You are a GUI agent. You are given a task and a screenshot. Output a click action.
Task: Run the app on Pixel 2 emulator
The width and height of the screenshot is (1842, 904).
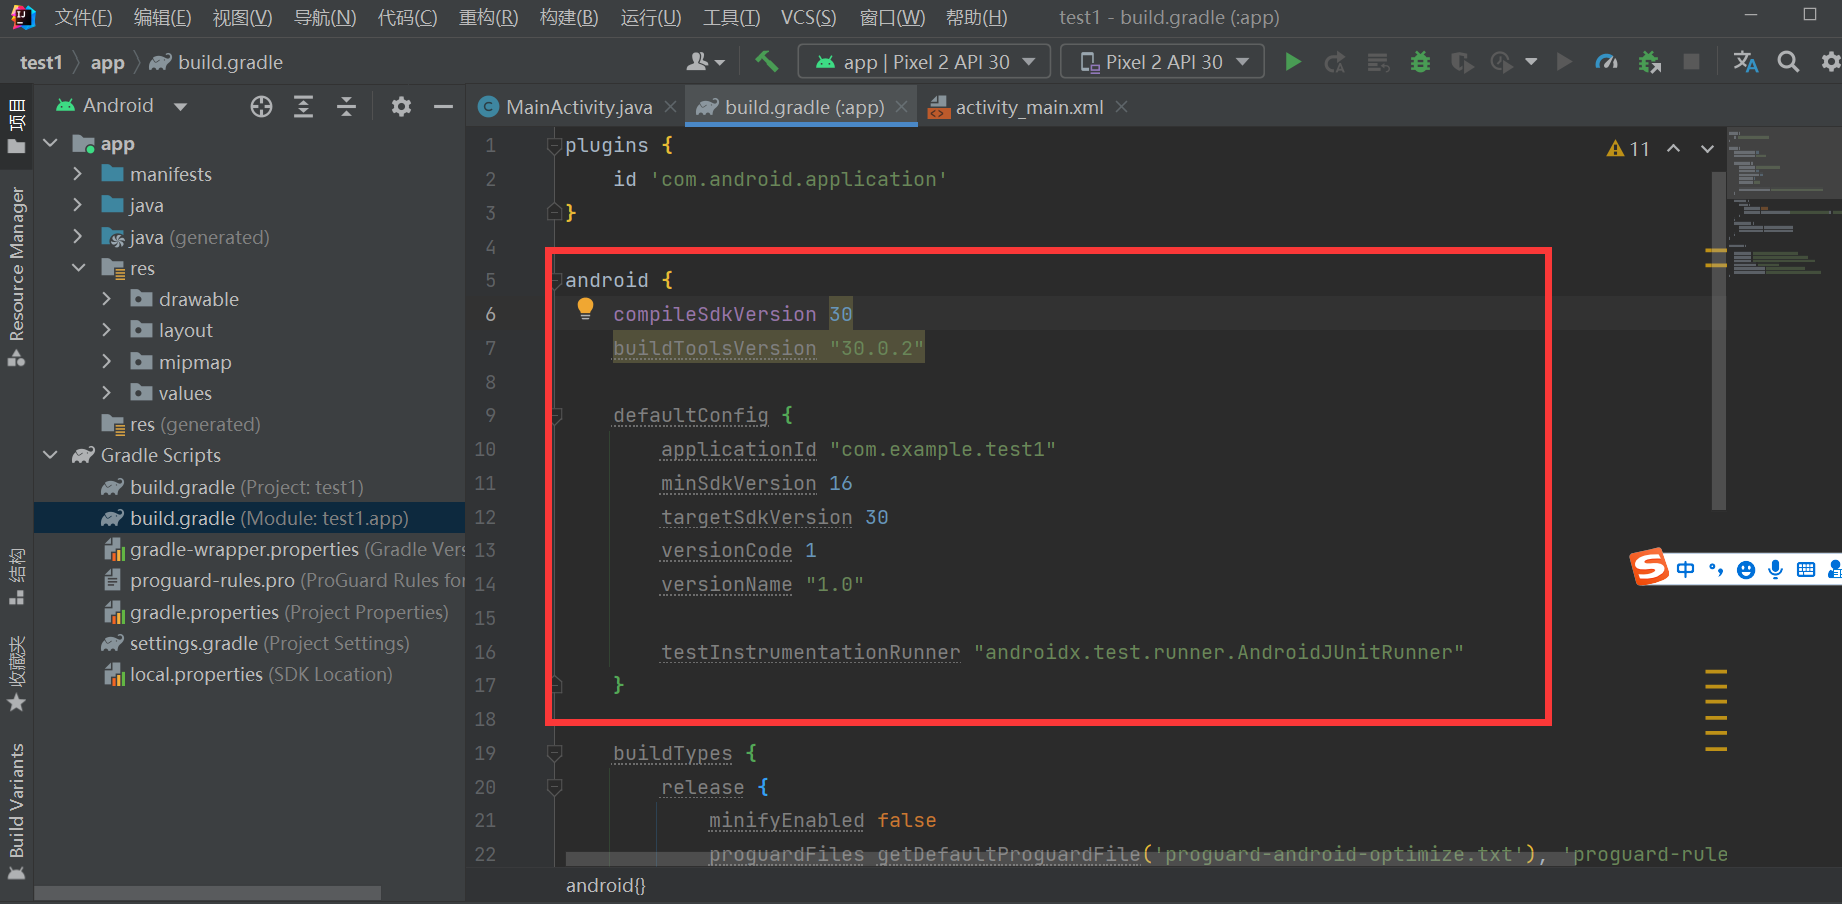tap(1293, 61)
